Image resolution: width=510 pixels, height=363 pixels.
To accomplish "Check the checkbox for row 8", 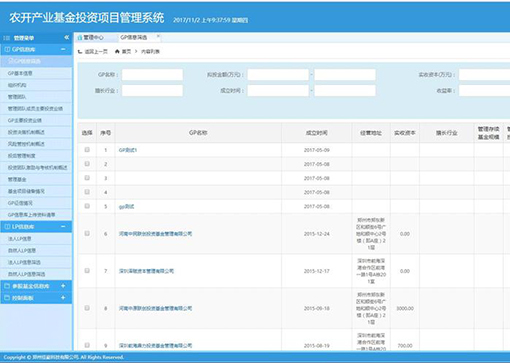I will 87,308.
